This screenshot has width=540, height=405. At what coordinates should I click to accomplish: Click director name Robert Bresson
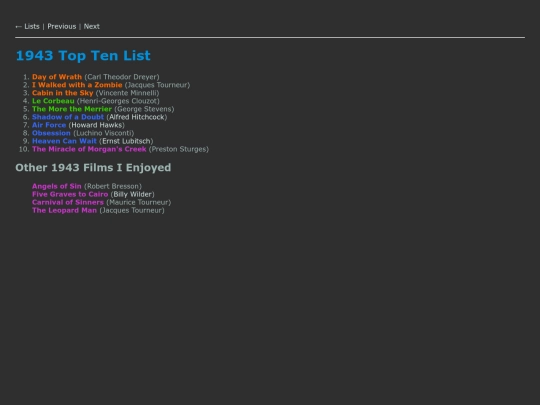[x=113, y=186]
